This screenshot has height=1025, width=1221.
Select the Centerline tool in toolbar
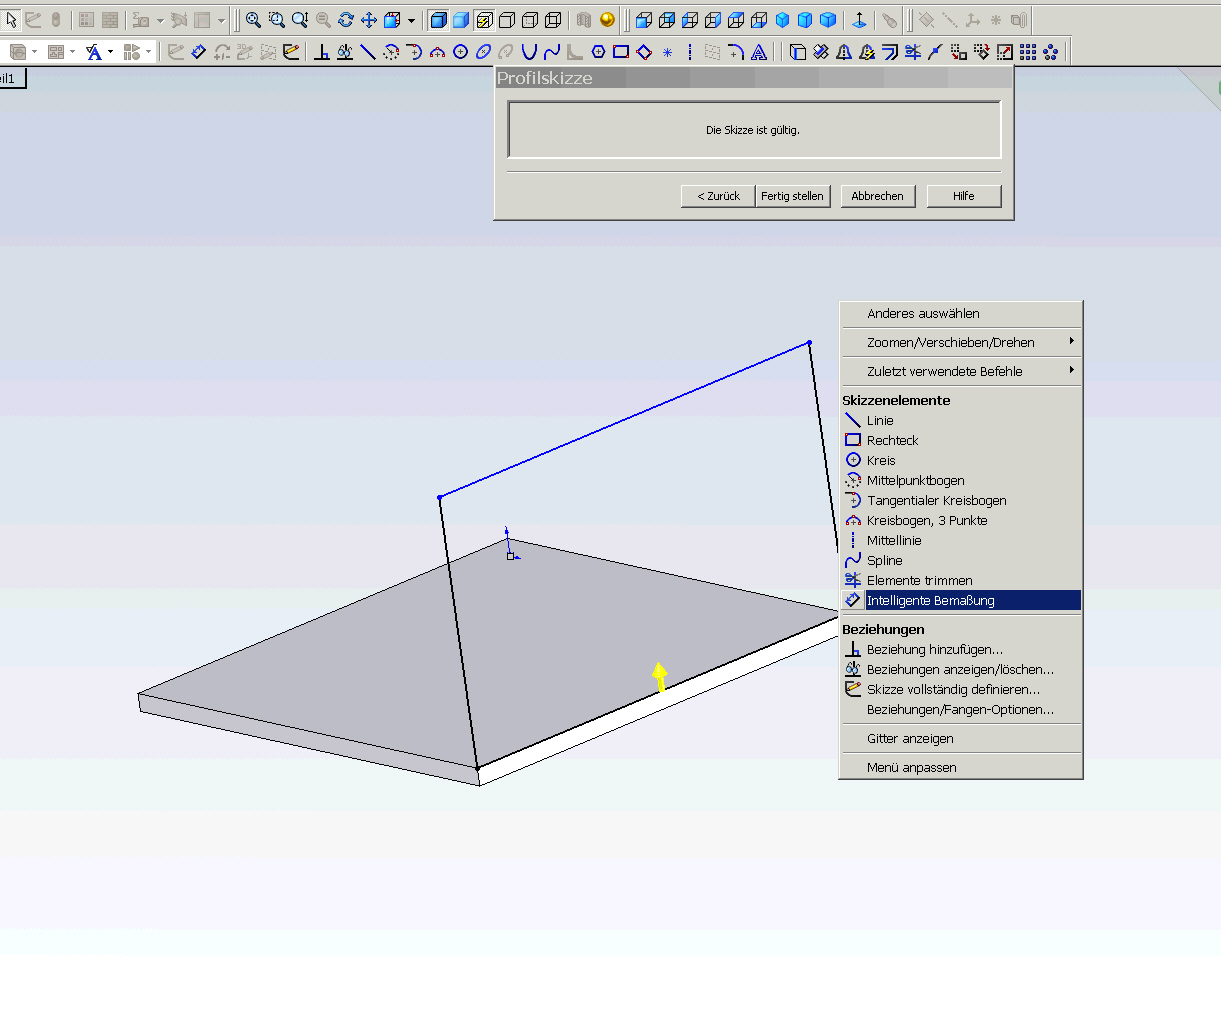point(690,51)
